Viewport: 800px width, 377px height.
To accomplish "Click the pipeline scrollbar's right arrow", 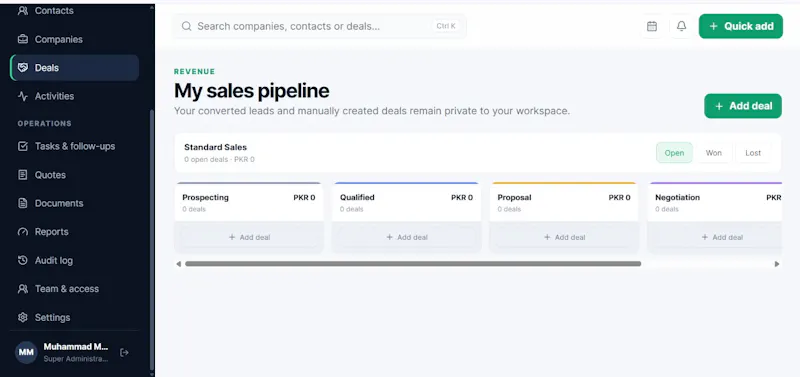I will click(x=777, y=264).
